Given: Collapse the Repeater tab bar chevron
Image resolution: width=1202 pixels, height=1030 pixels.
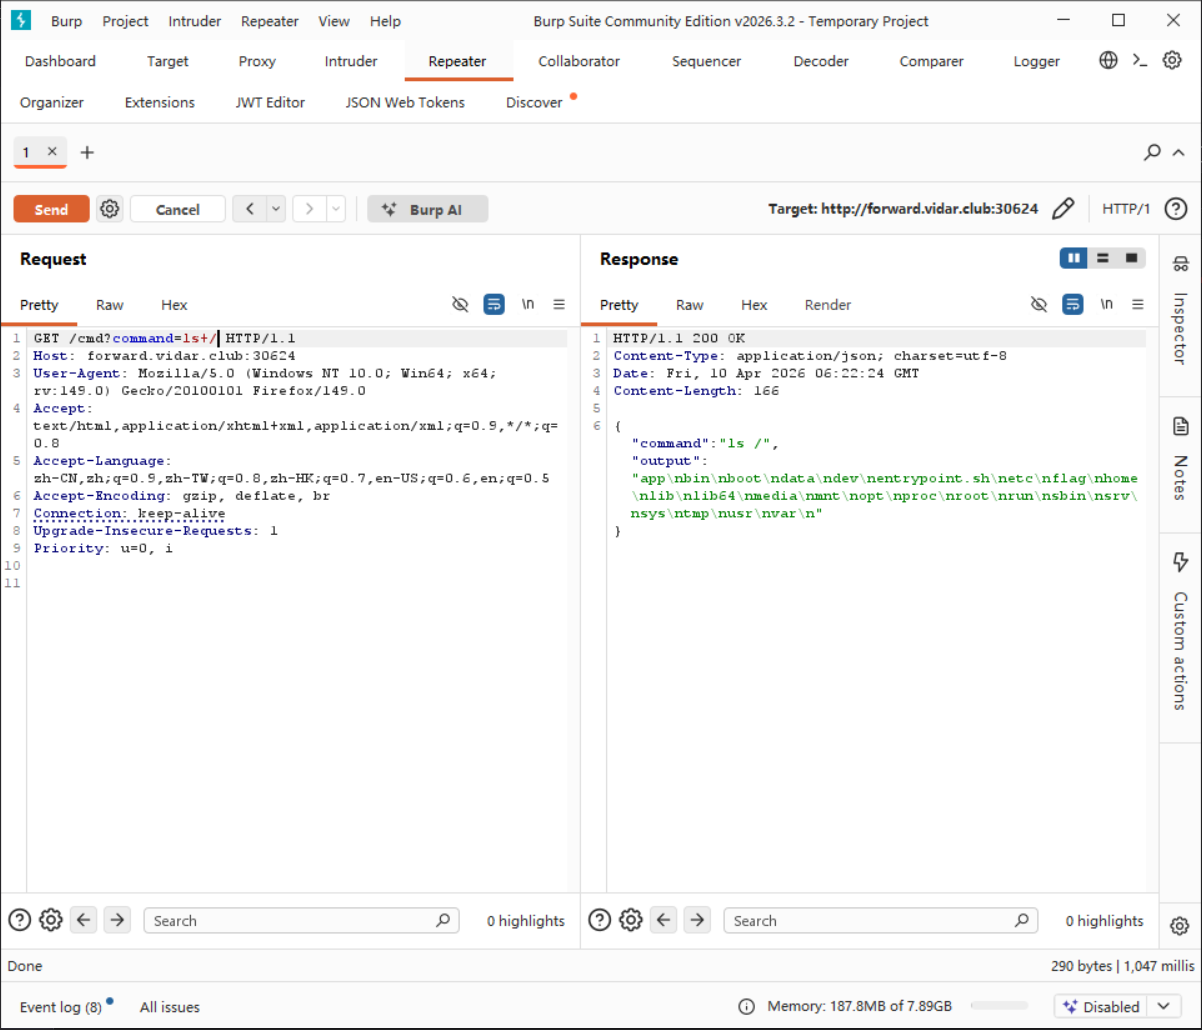Looking at the screenshot, I should tap(1178, 153).
